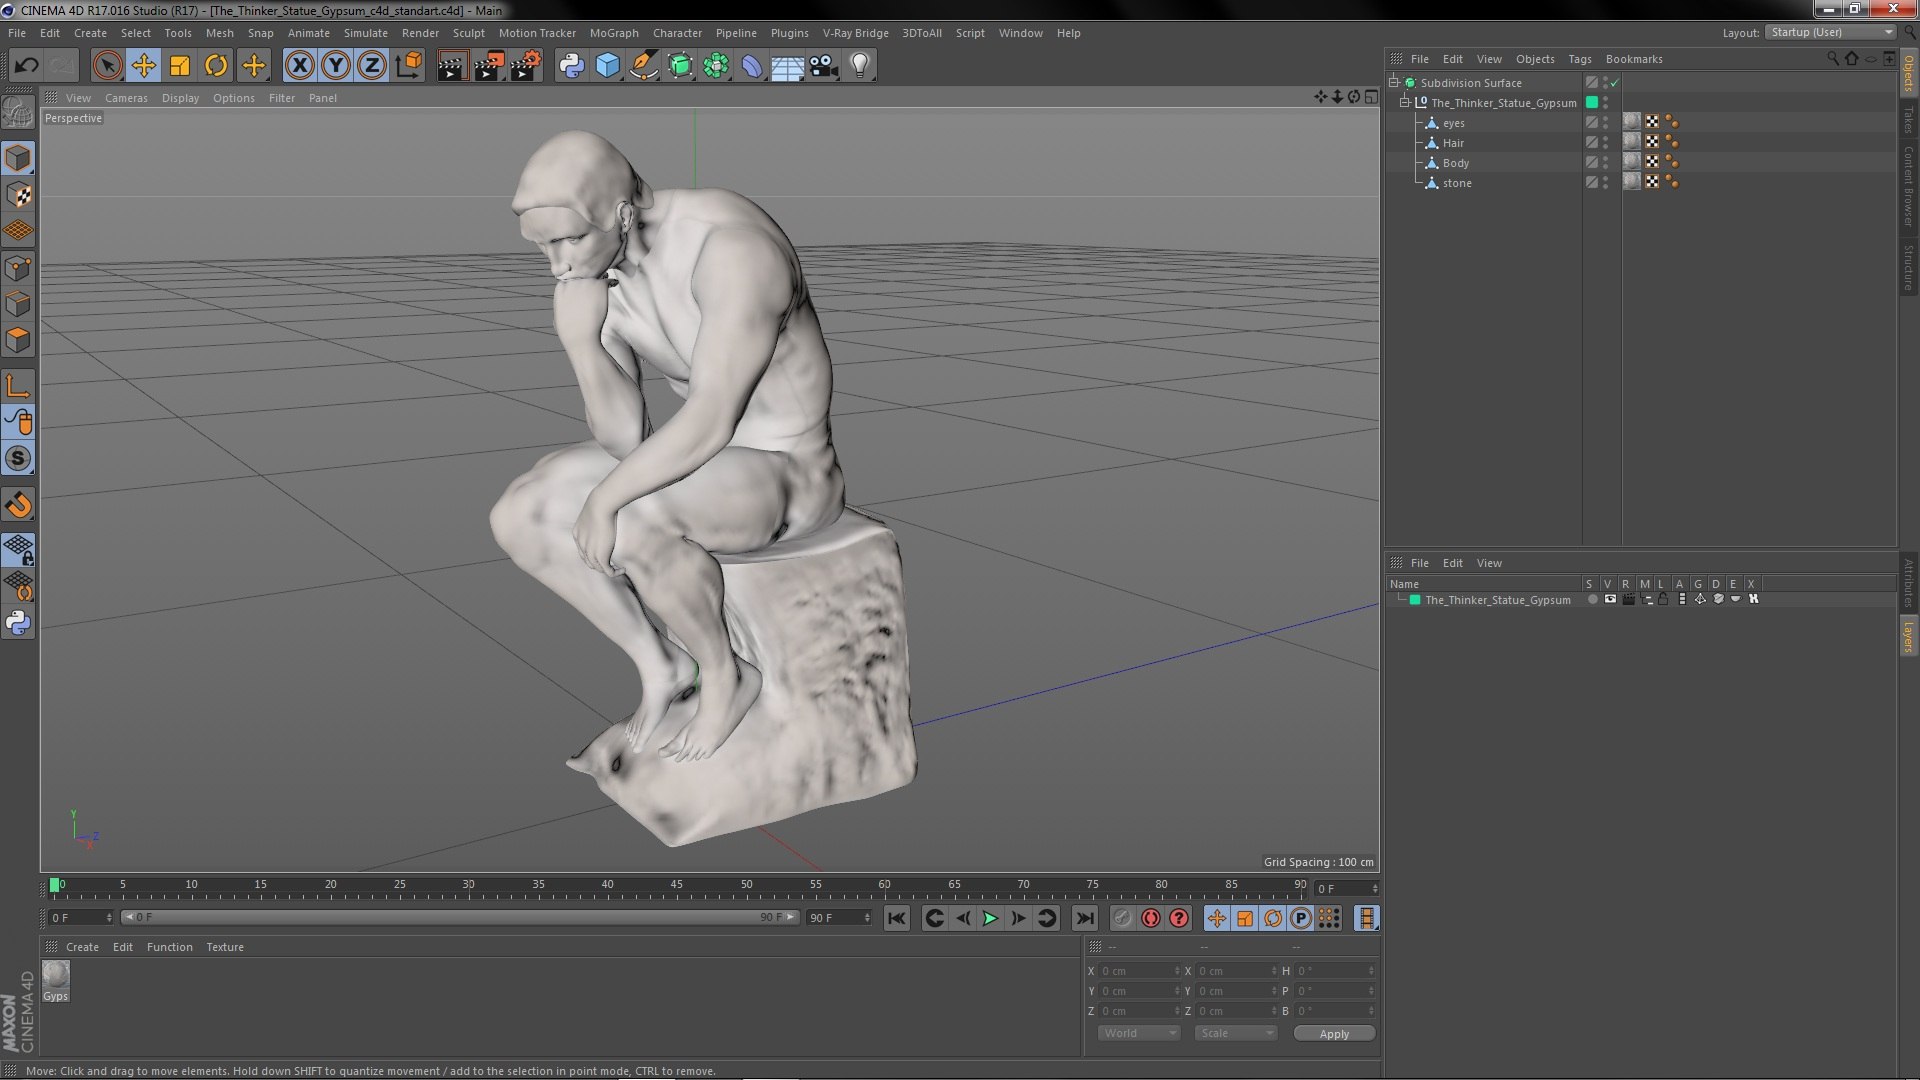Viewport: 1920px width, 1080px height.
Task: Click the X position coordinate field
Action: click(x=1138, y=971)
